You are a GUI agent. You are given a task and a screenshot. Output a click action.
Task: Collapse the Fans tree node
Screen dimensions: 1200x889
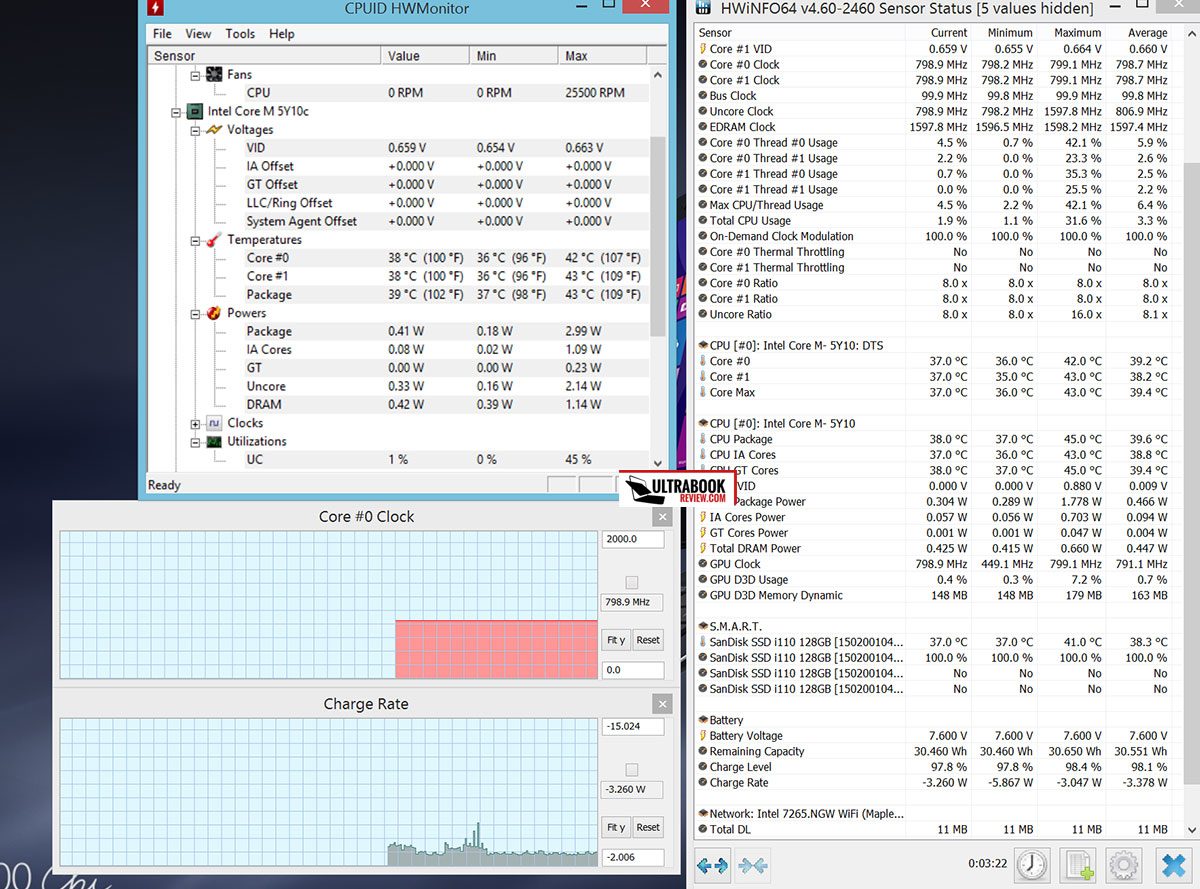[x=195, y=75]
